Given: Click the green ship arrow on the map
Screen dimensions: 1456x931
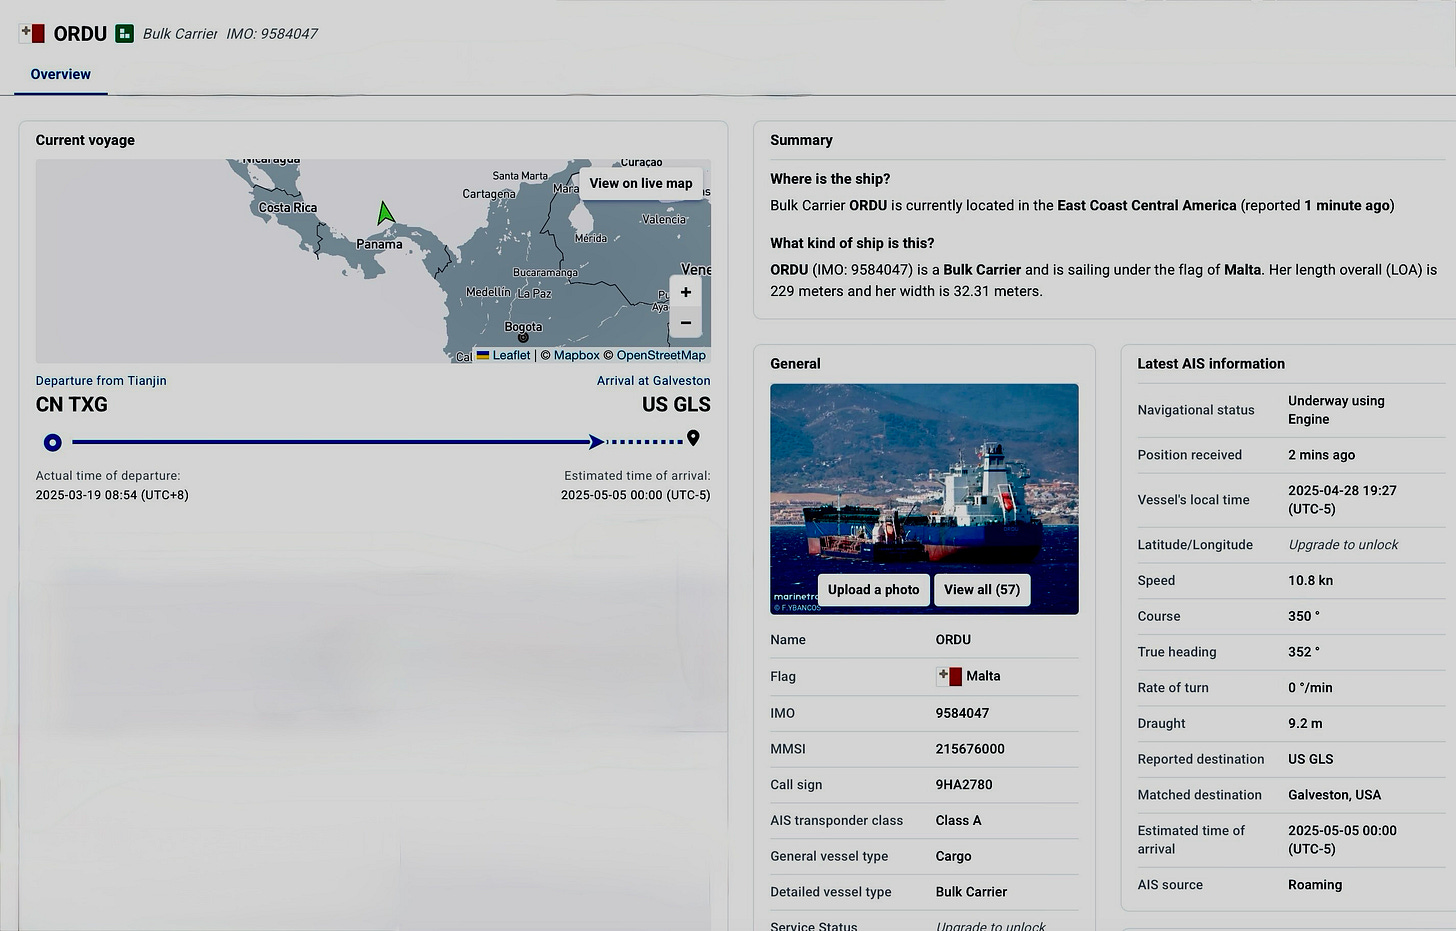Looking at the screenshot, I should coord(385,213).
